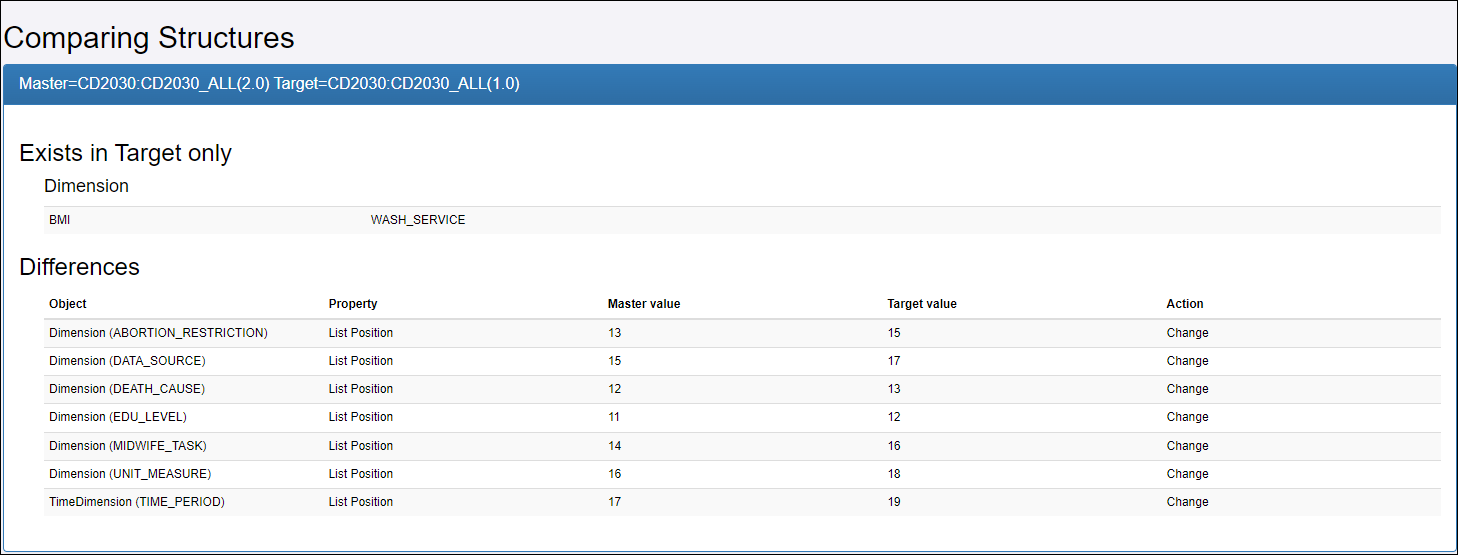The height and width of the screenshot is (555, 1458).
Task: Select the TimeDimension (TIME_PERIOD) row
Action: click(x=137, y=502)
